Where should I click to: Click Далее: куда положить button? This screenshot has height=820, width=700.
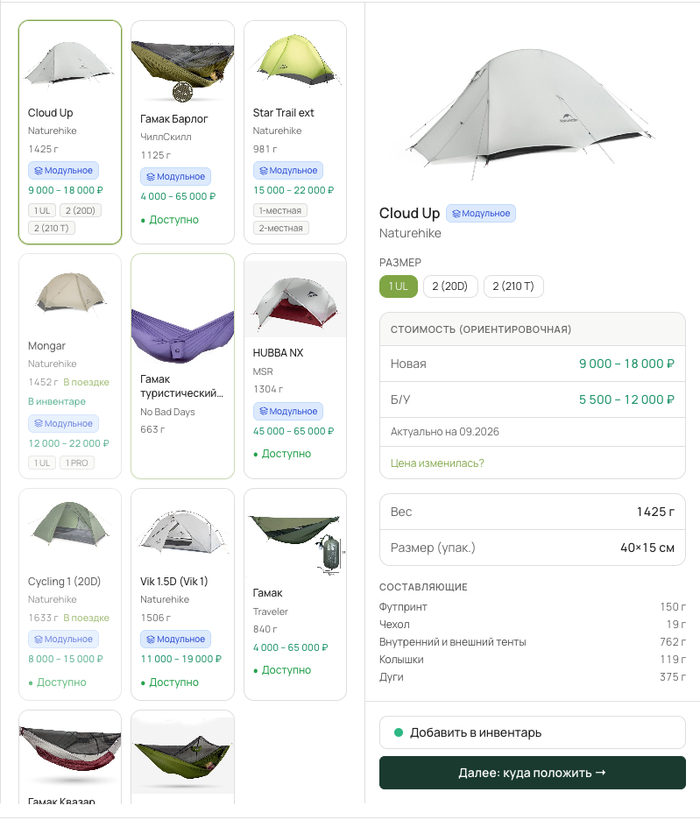(x=532, y=772)
